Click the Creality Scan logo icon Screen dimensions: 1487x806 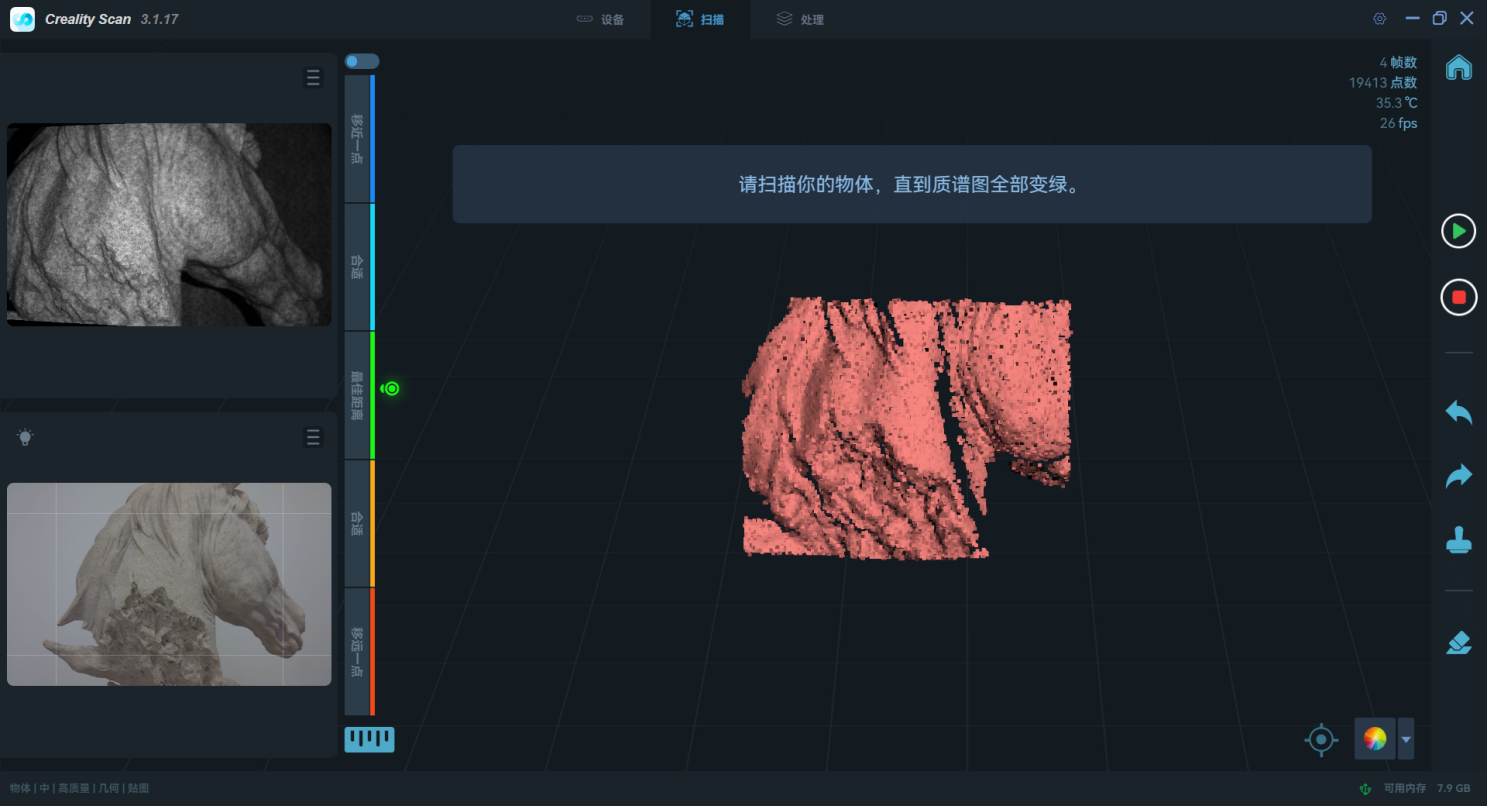(x=22, y=19)
